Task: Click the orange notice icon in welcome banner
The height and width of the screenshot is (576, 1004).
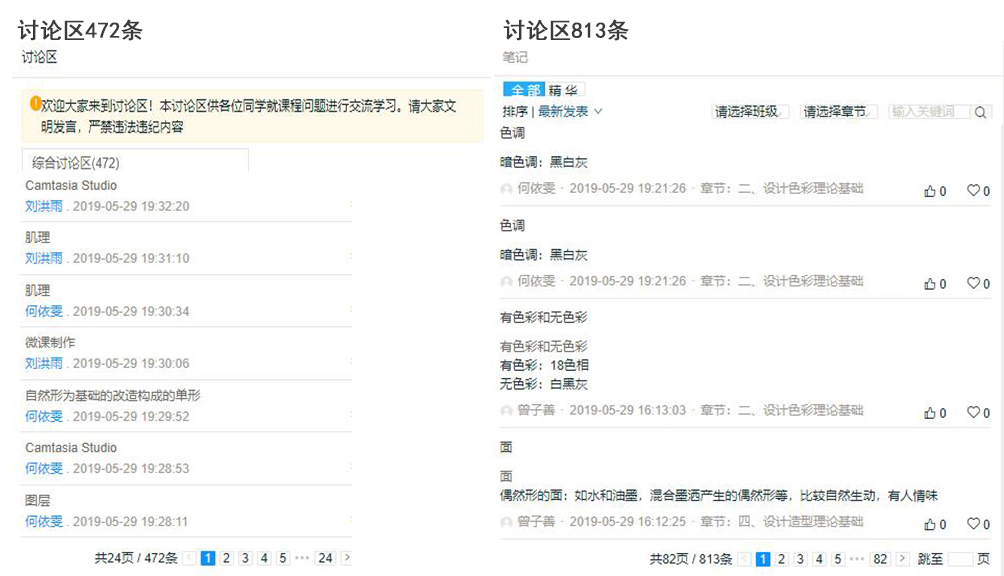Action: tap(35, 103)
